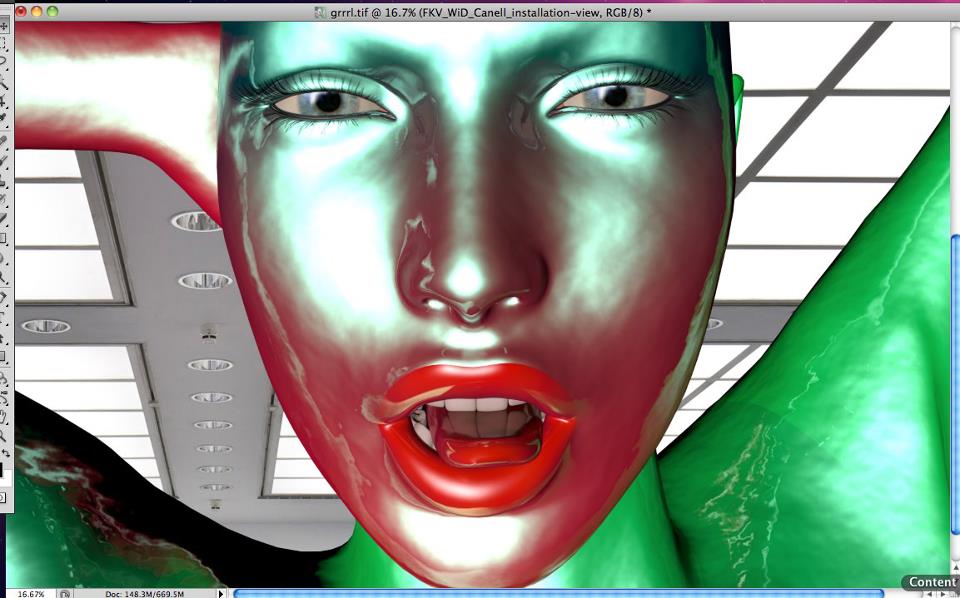
Task: Select the Pen tool
Action: click(x=5, y=298)
